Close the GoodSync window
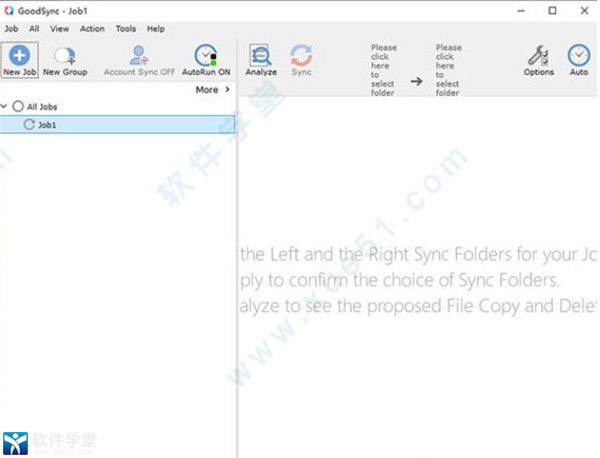This screenshot has width=600, height=458. pos(584,11)
